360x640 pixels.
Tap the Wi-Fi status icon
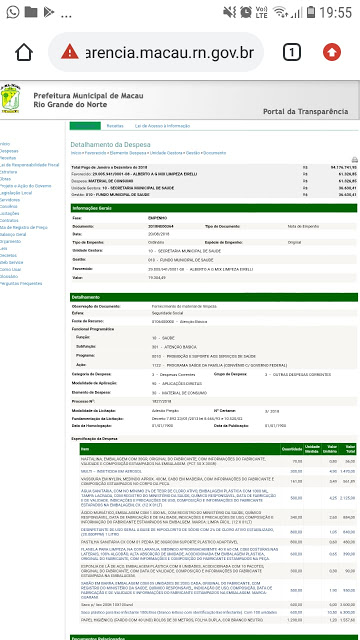[x=280, y=12]
